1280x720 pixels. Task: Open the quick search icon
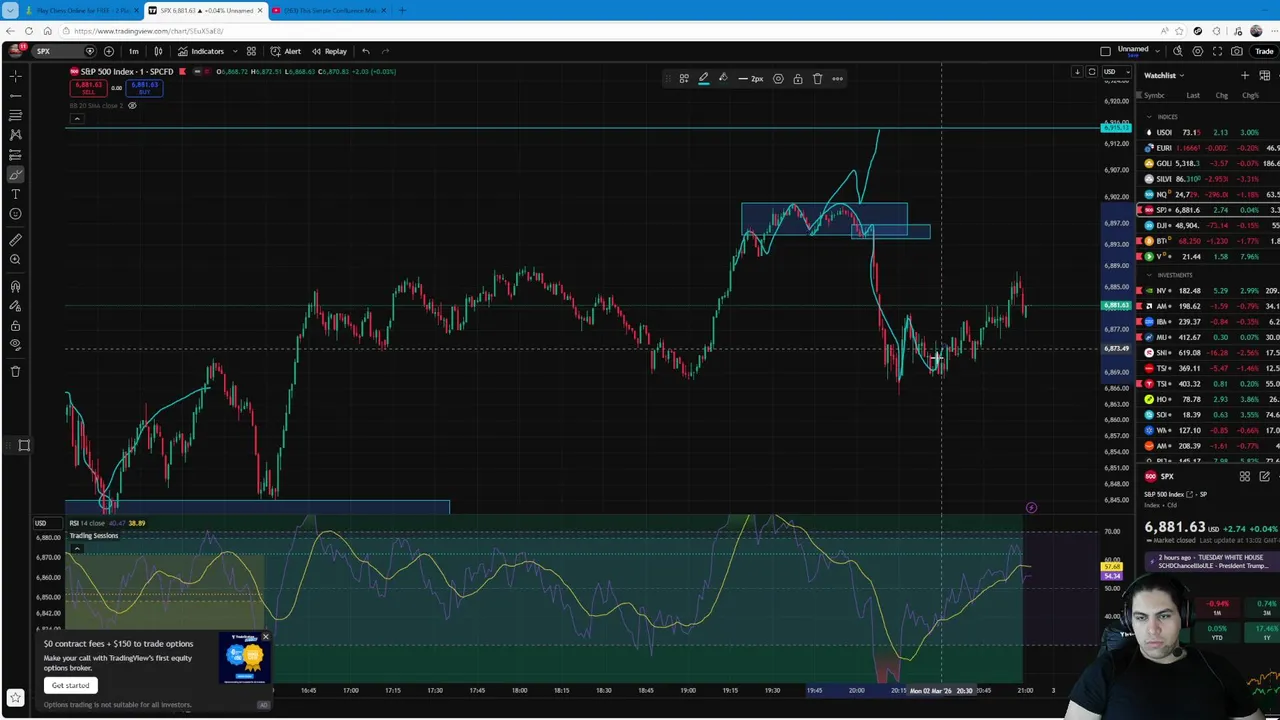[x=1178, y=51]
